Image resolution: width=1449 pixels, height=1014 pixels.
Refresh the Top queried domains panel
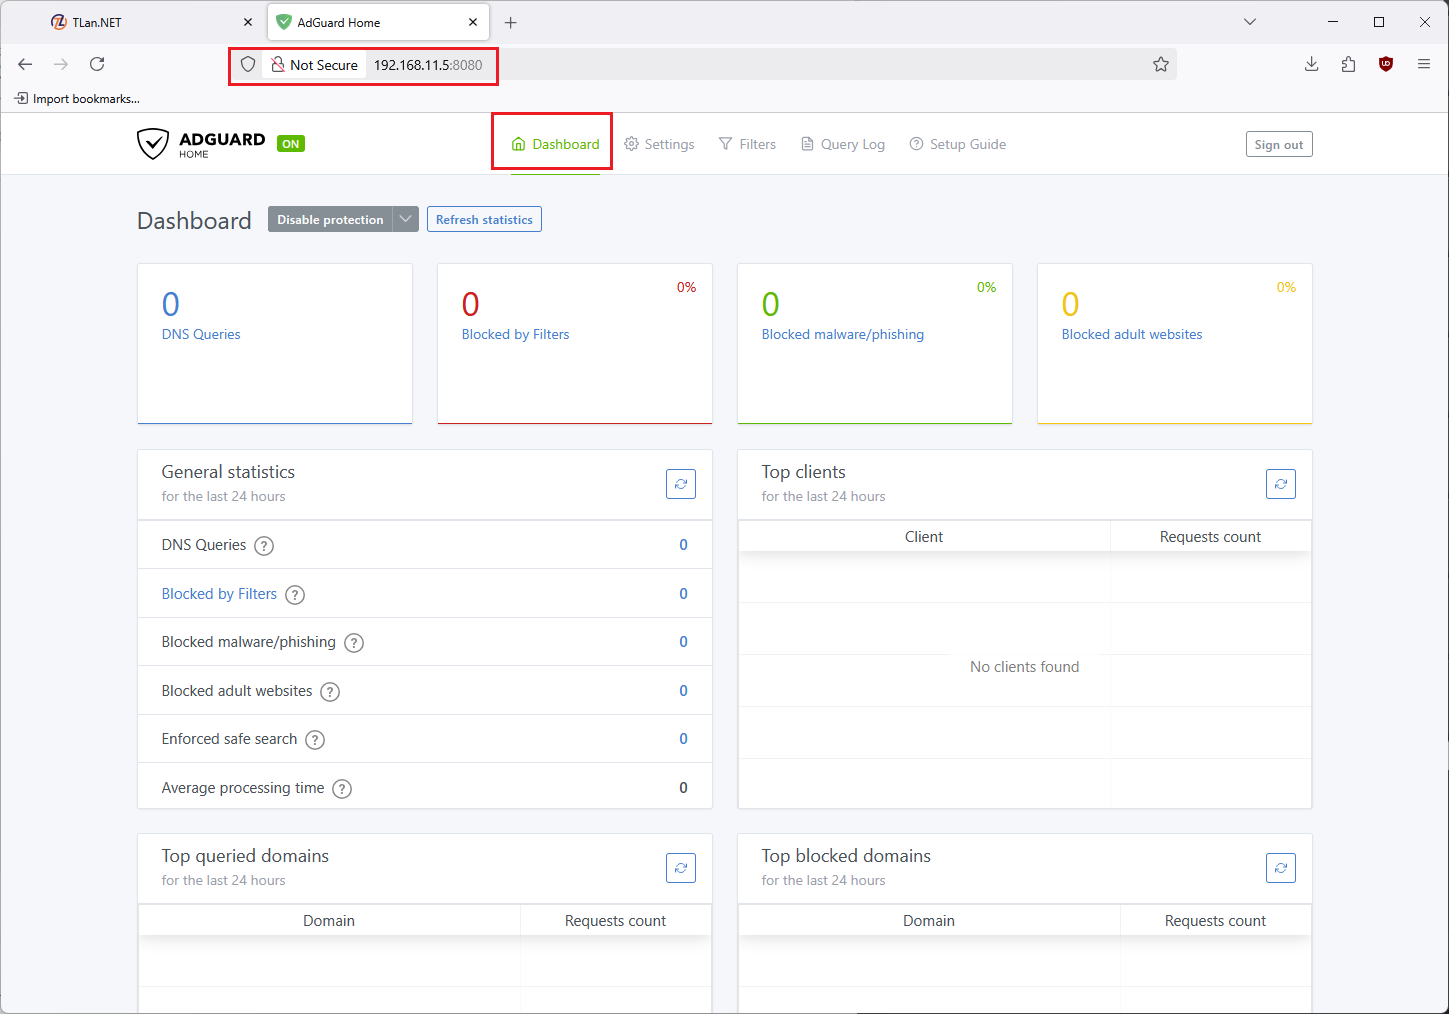click(681, 868)
